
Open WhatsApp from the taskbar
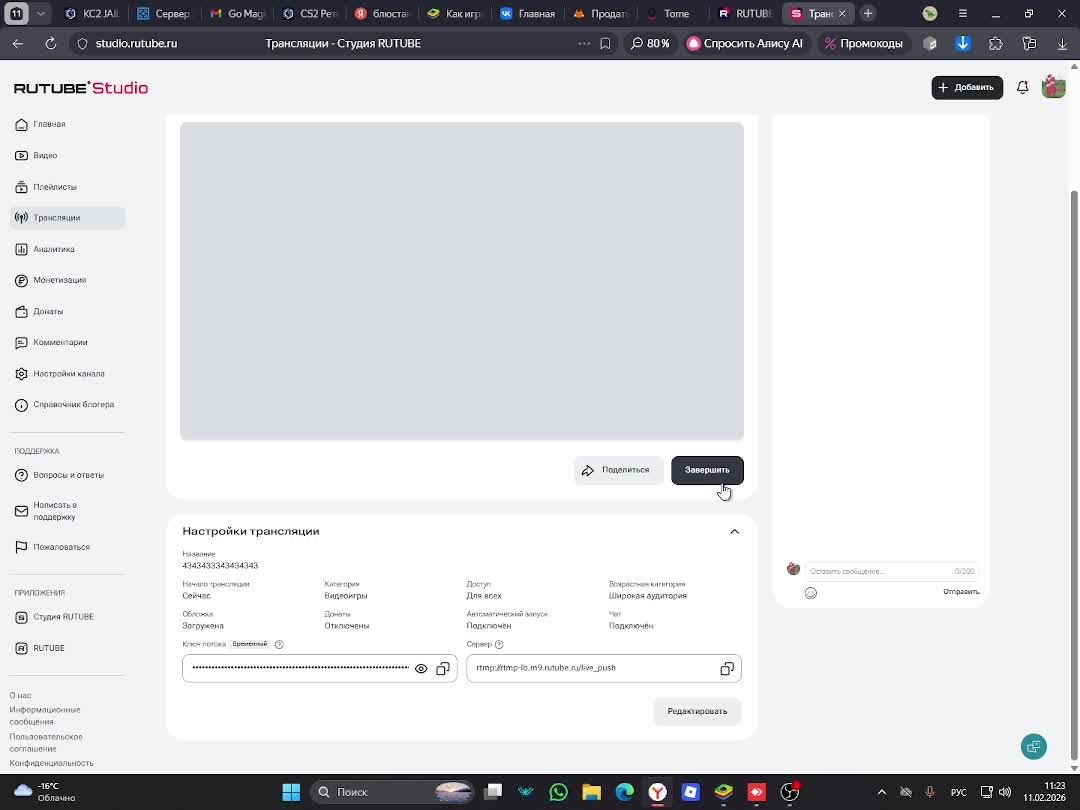[x=559, y=792]
